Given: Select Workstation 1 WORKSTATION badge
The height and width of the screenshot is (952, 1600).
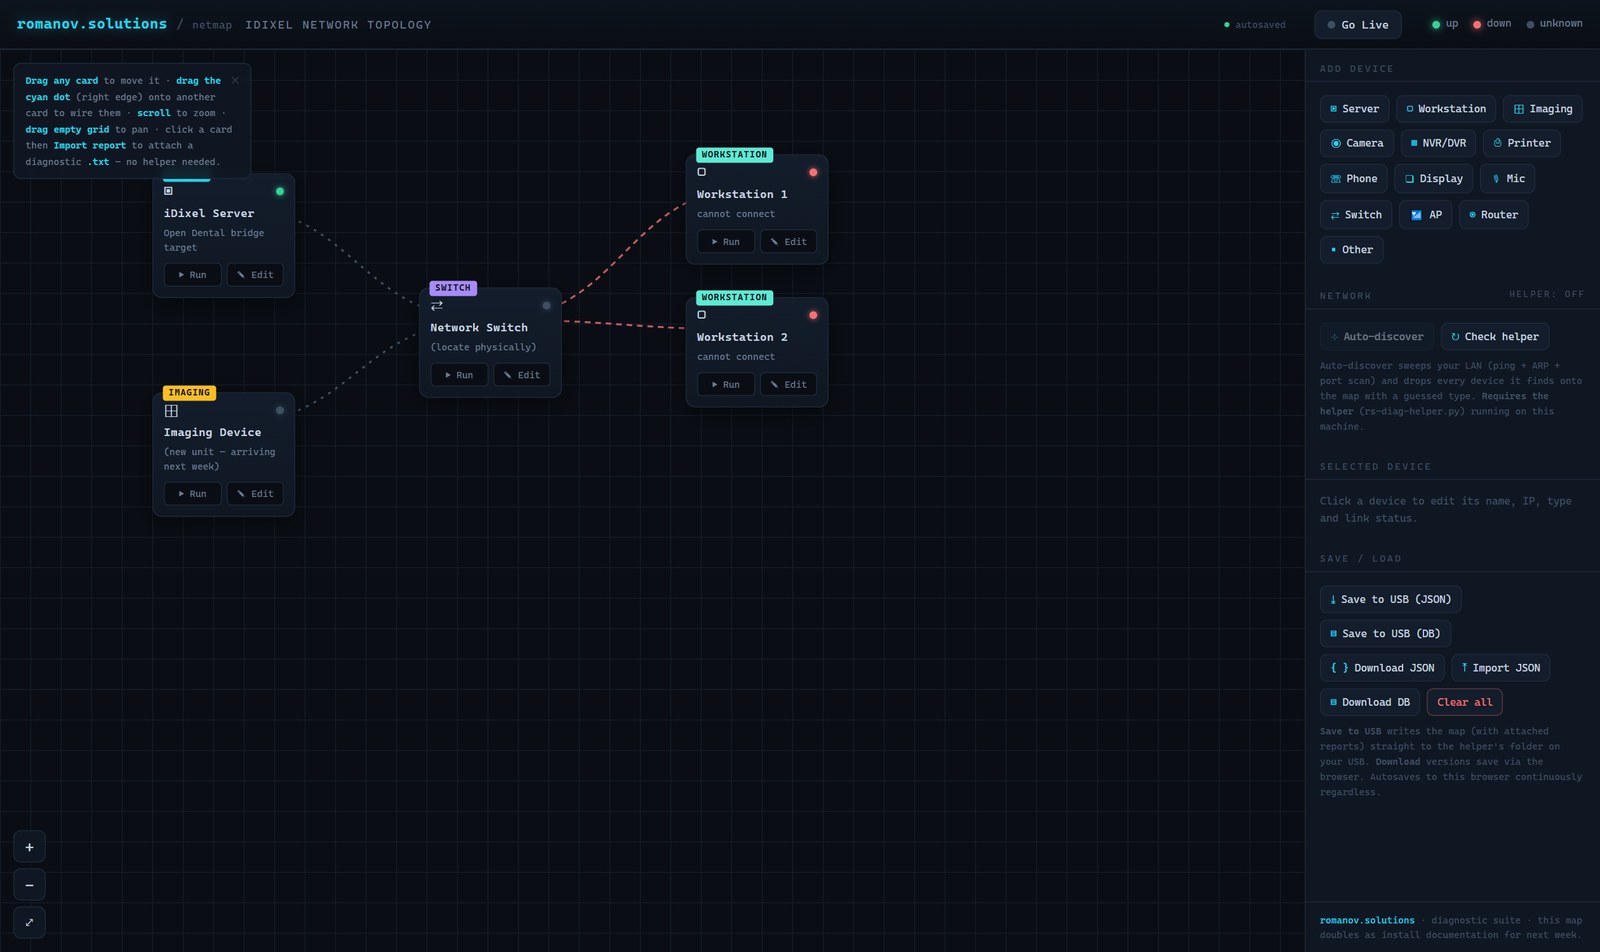Looking at the screenshot, I should click(735, 155).
